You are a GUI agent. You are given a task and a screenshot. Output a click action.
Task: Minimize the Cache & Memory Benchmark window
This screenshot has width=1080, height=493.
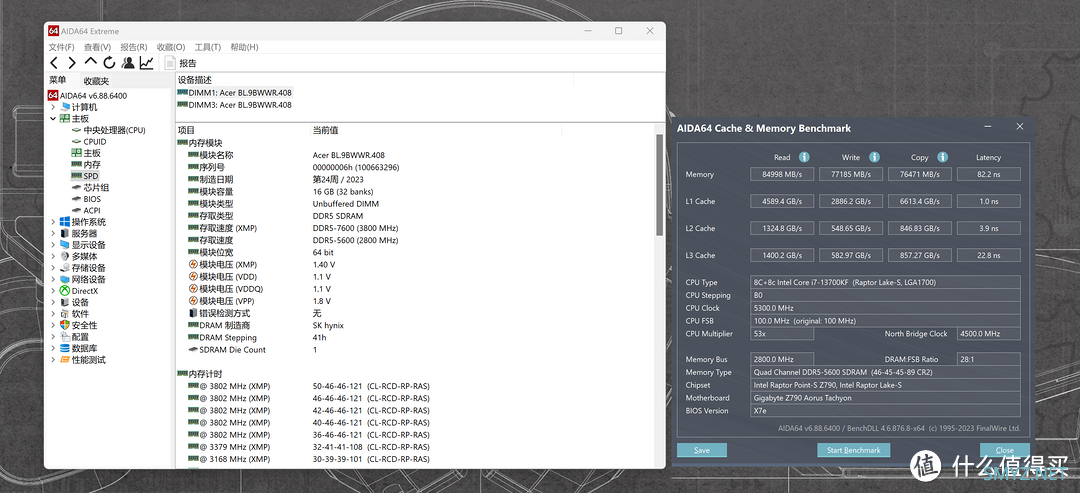[x=989, y=127]
